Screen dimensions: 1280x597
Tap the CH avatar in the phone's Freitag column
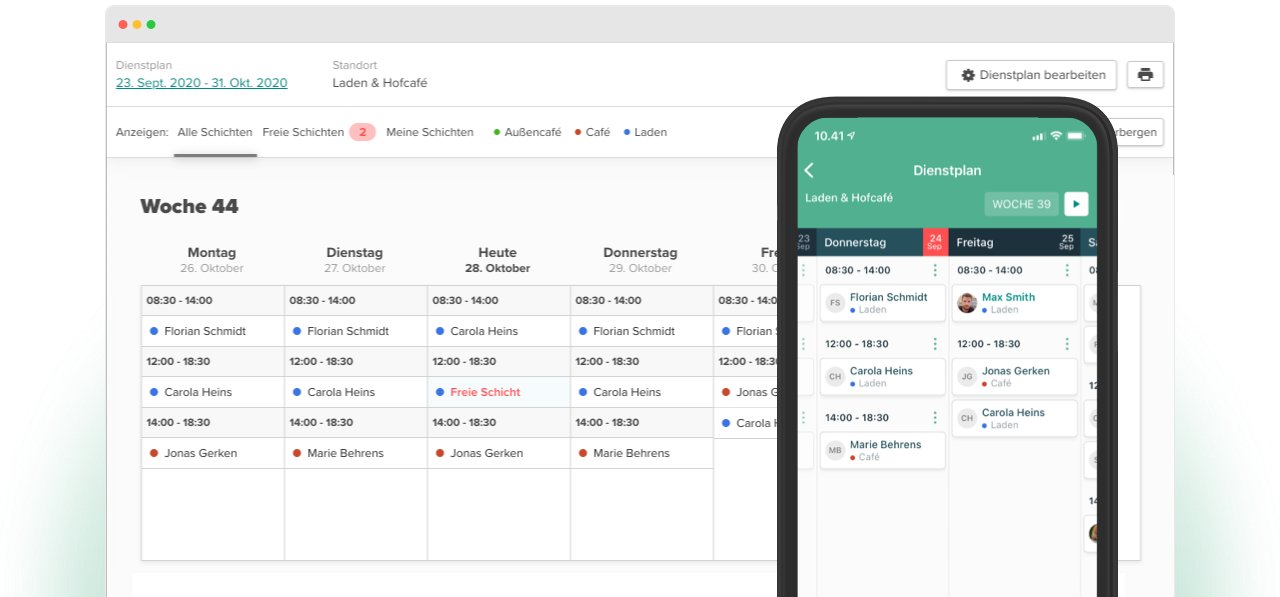click(967, 418)
